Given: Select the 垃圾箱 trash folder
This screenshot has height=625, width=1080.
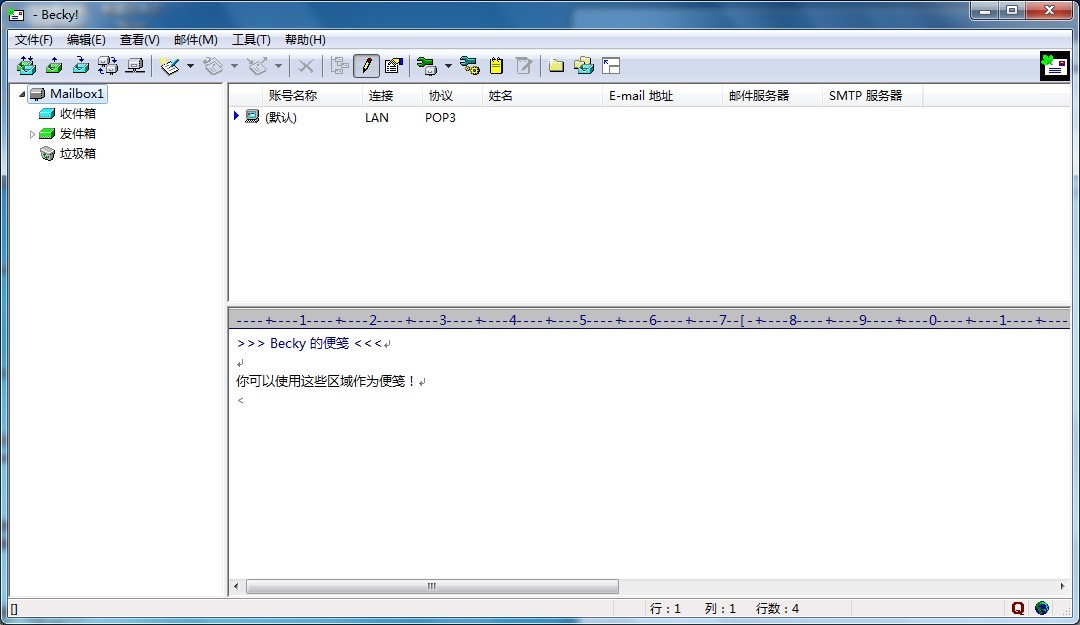Looking at the screenshot, I should coord(77,154).
